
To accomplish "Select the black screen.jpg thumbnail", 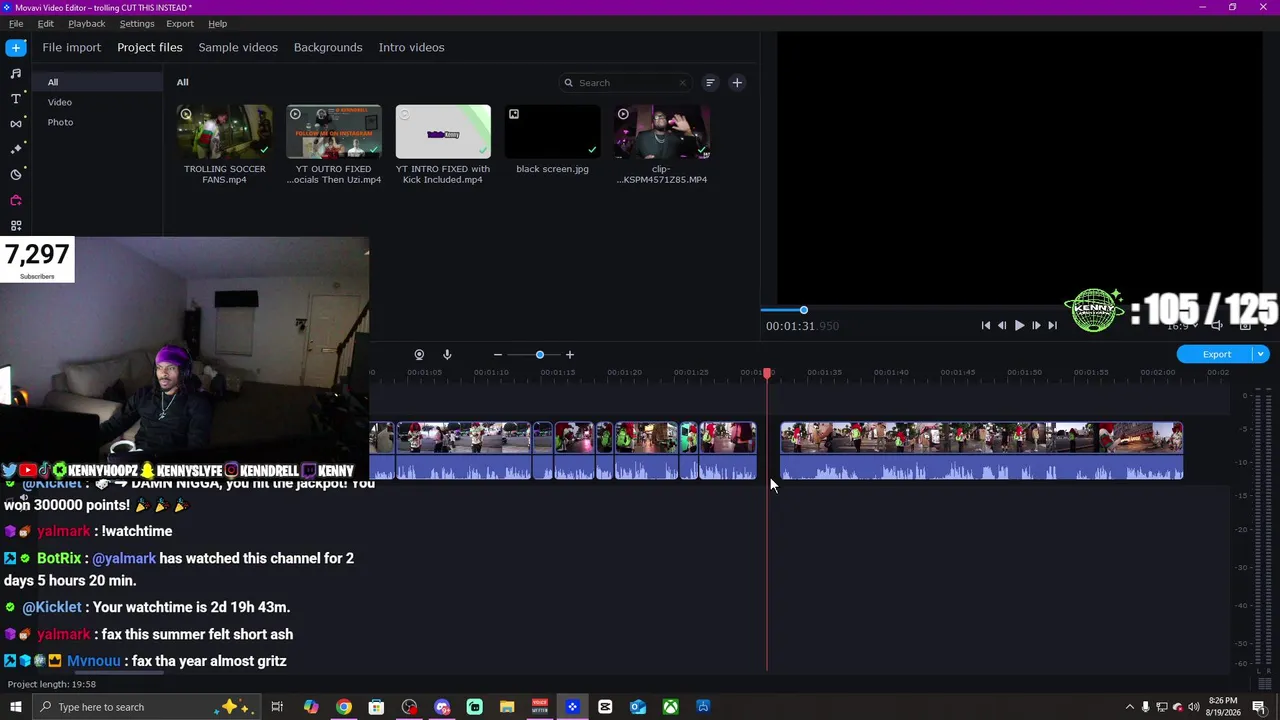I will tap(552, 132).
